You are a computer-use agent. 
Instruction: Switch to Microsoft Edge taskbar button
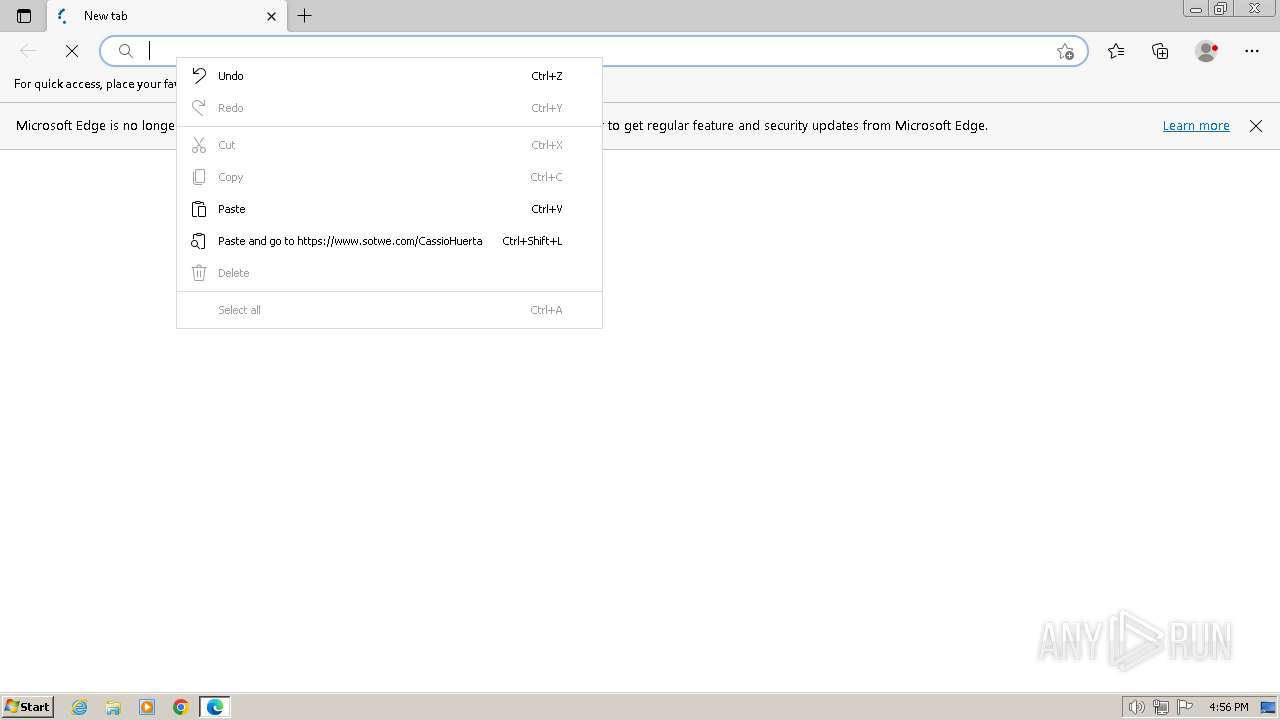coord(215,707)
